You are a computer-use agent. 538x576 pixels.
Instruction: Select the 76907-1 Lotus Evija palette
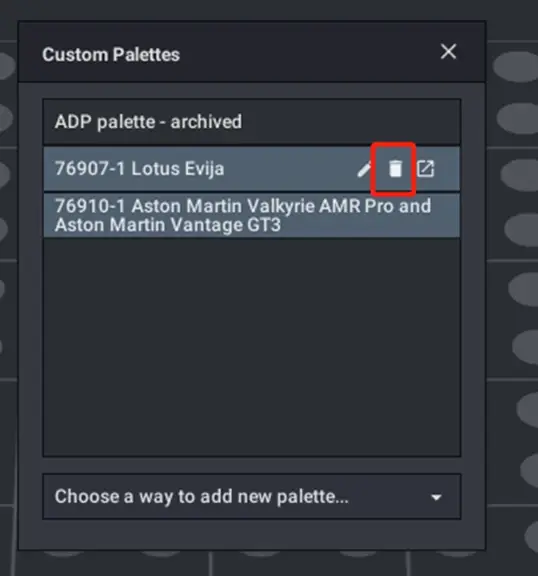pos(252,169)
